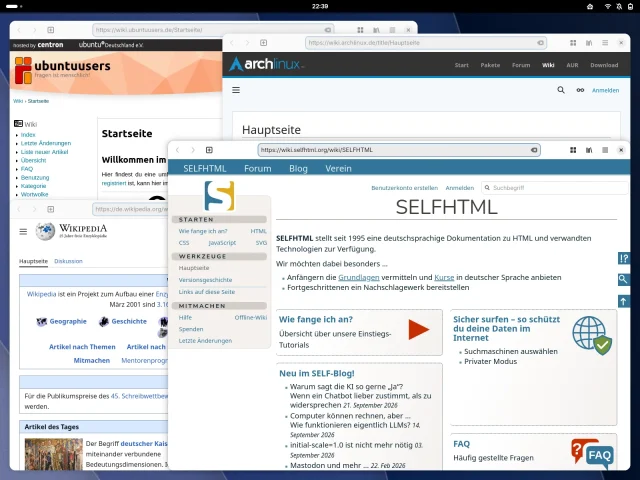The height and width of the screenshot is (480, 640).
Task: Open 'Wie fange ich an?' sidebar link
Action: 203,231
